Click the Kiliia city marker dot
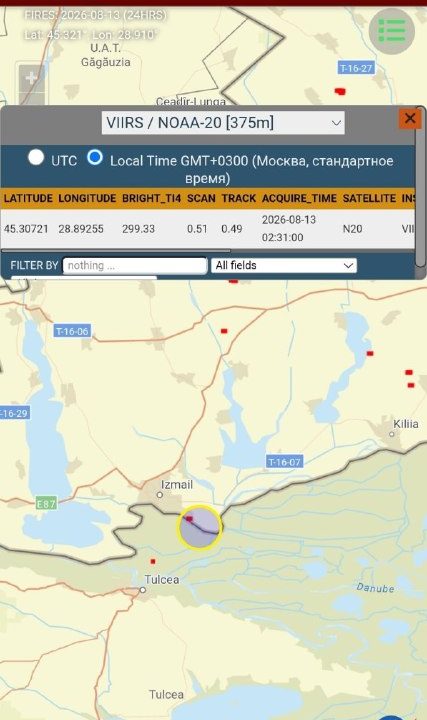427x720 pixels. [392, 433]
